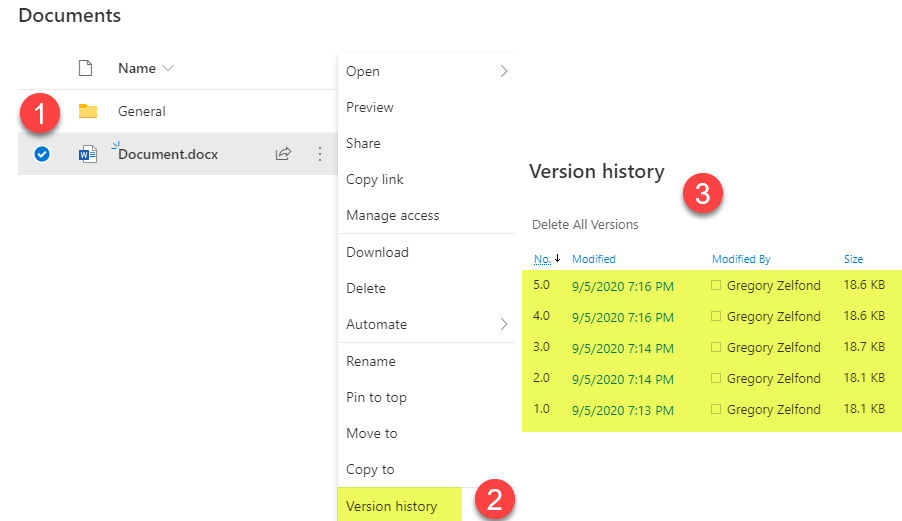
Task: Sort by the Modified column header
Action: coord(594,259)
